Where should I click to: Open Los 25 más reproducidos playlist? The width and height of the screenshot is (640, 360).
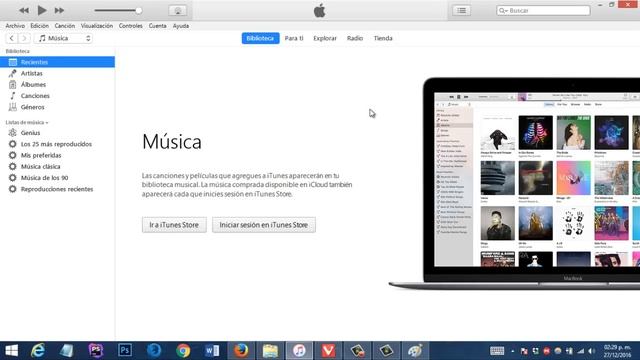point(57,144)
